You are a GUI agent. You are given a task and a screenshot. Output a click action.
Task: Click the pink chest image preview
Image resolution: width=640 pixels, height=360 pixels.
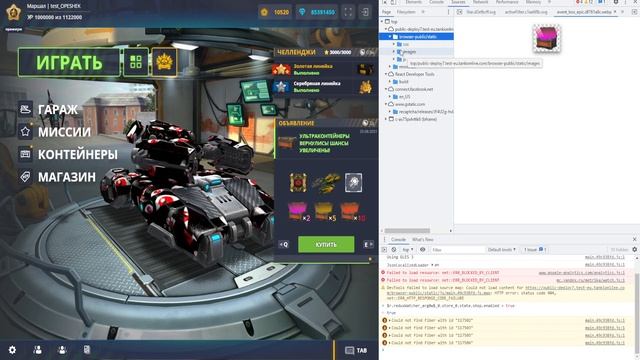click(547, 38)
